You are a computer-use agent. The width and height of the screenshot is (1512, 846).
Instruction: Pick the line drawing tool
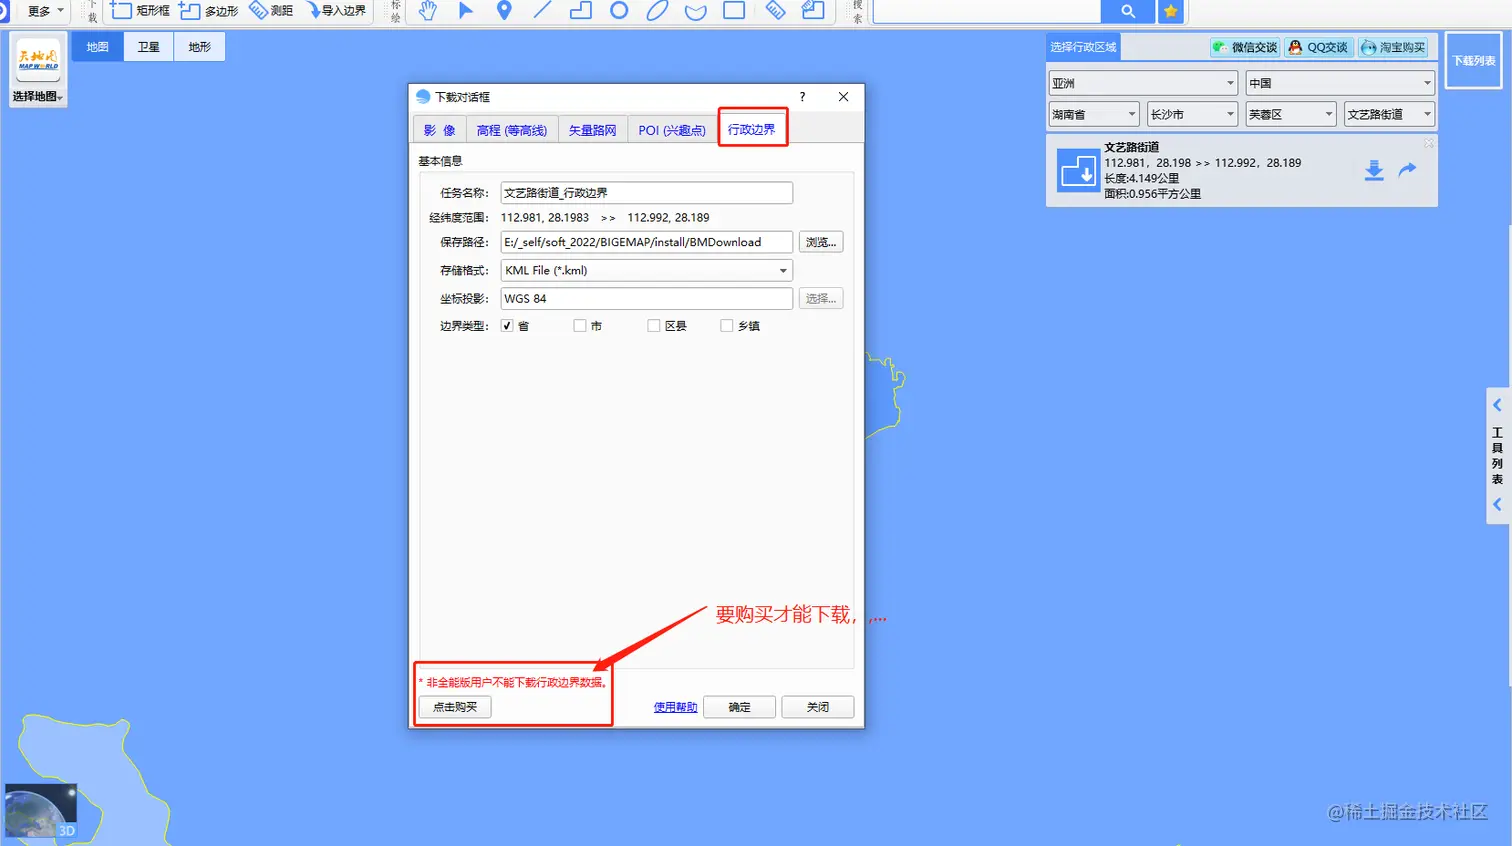[542, 11]
